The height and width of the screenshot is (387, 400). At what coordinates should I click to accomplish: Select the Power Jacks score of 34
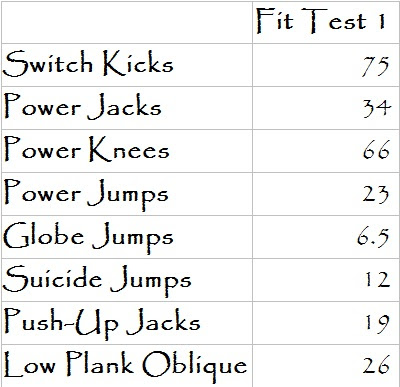coord(326,108)
